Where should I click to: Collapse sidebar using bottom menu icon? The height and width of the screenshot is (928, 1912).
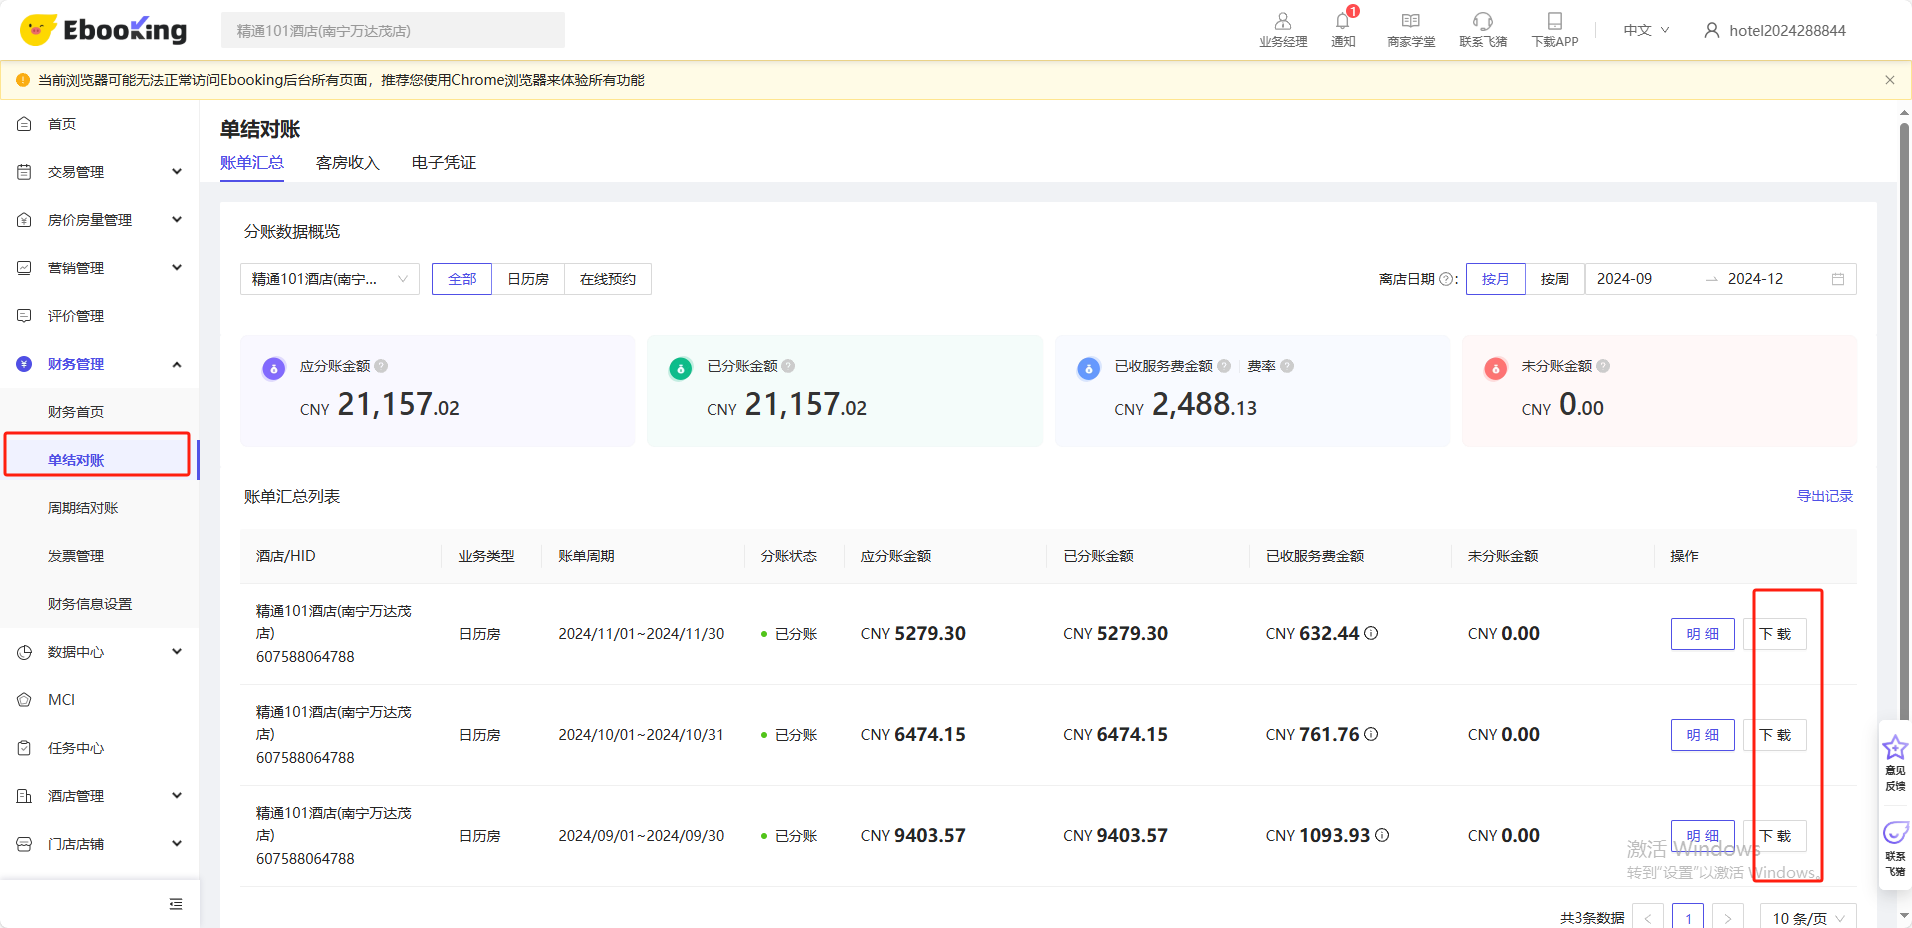point(176,904)
